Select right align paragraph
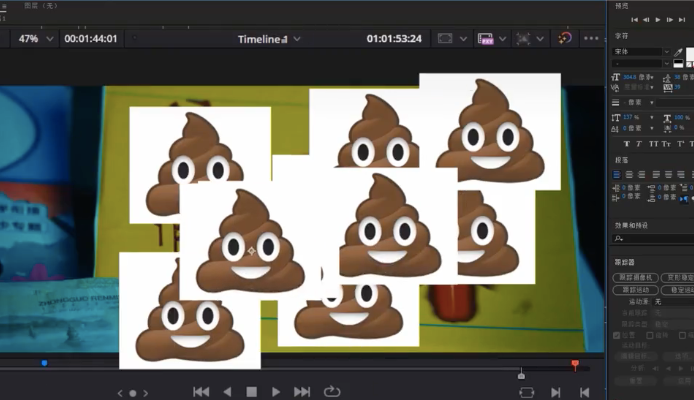 tap(642, 175)
